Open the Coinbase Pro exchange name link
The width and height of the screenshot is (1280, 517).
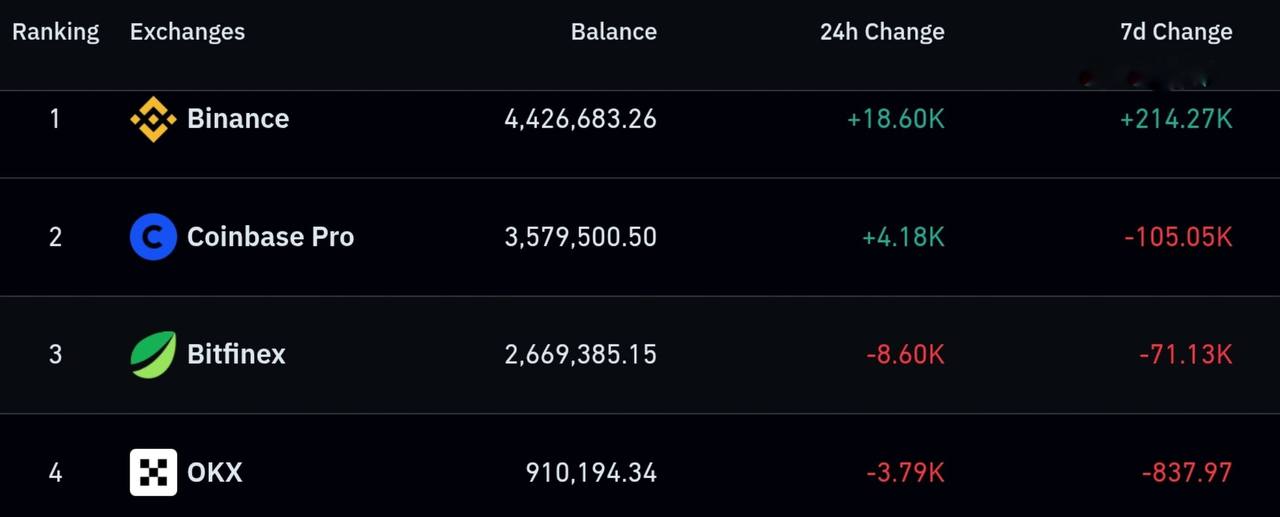coord(271,237)
